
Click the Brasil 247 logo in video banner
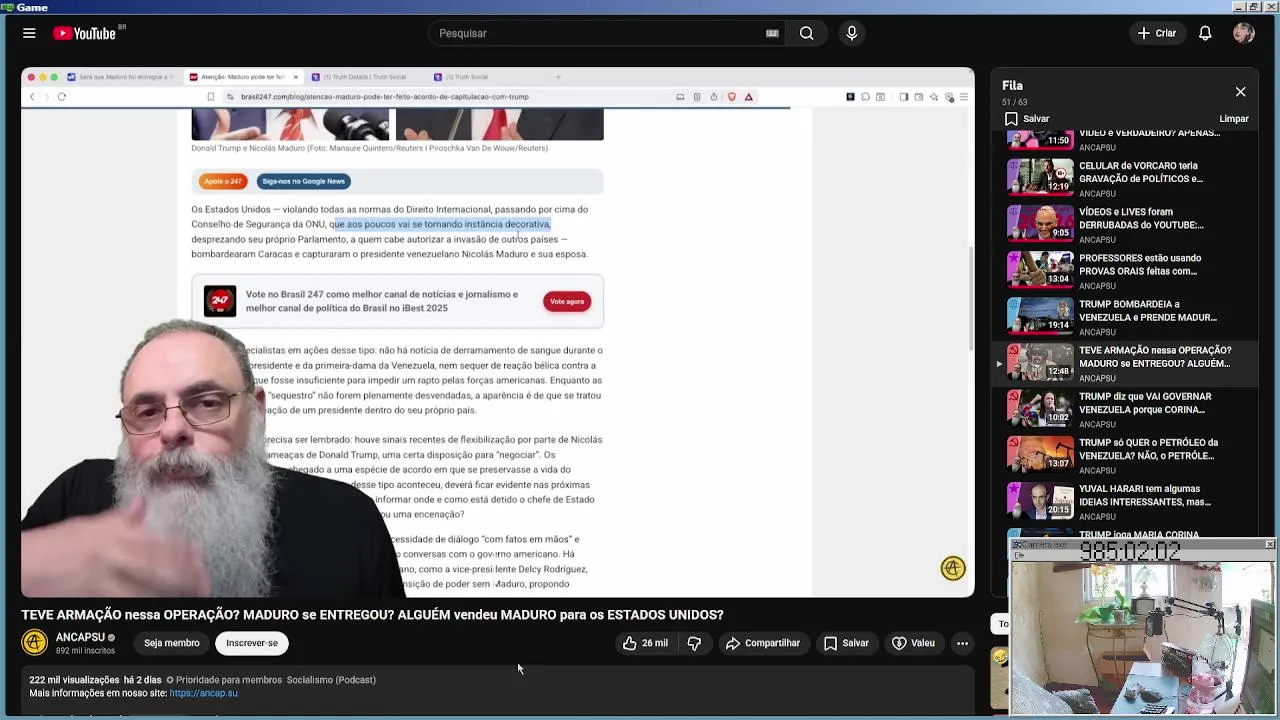(220, 301)
